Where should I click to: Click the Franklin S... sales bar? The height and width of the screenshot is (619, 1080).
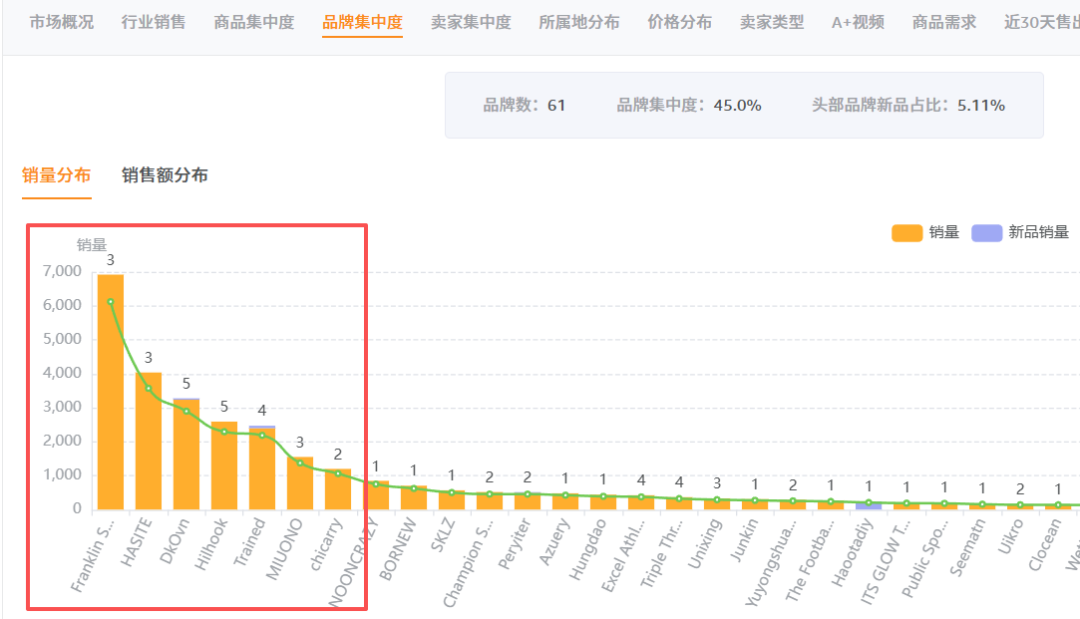[109, 390]
